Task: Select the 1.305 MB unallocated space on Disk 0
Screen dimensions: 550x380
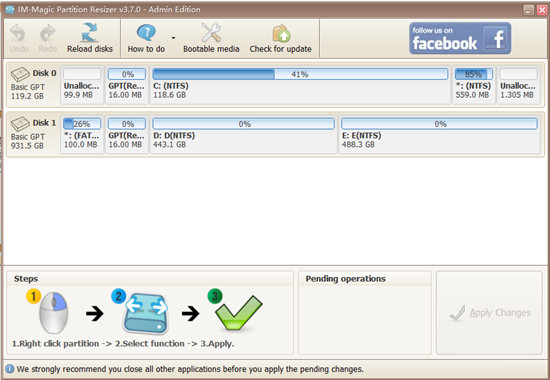Action: (x=518, y=85)
